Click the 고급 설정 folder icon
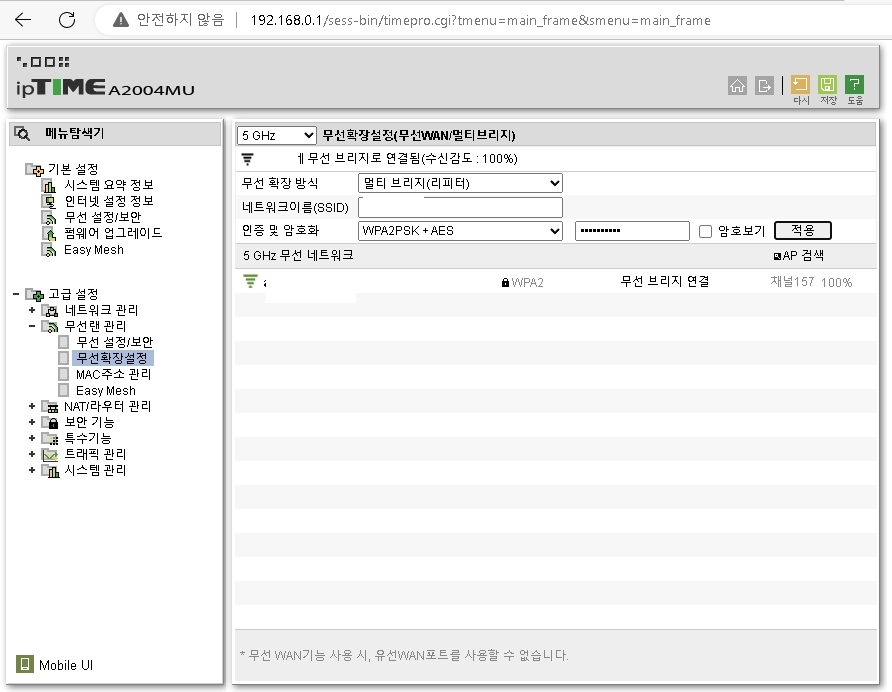Viewport: 892px width, 692px height. tap(34, 294)
